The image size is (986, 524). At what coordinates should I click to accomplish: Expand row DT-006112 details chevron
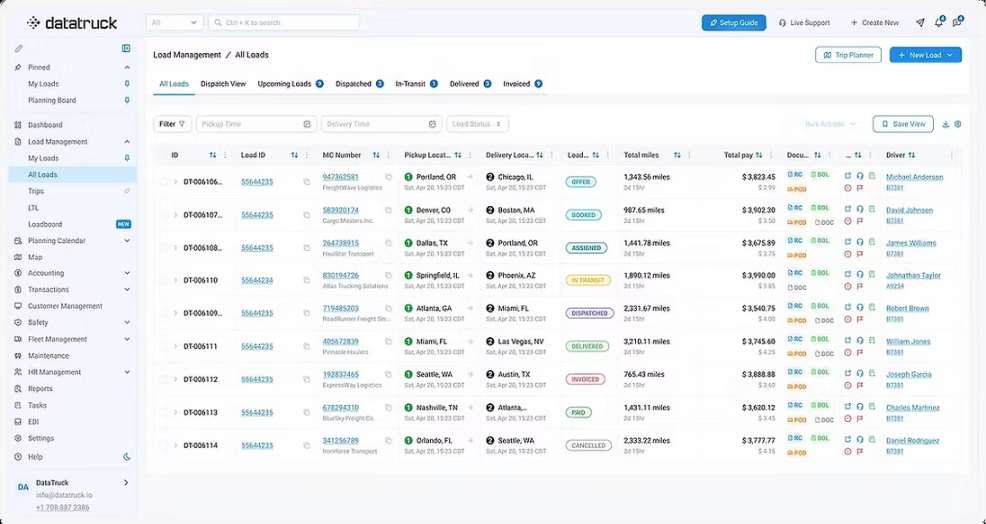(176, 380)
